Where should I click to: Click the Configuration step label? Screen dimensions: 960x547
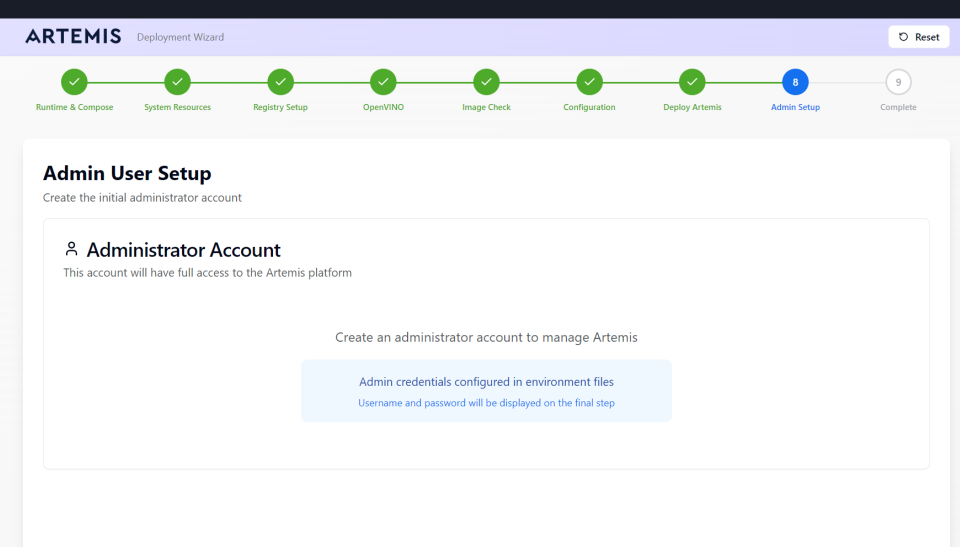point(590,107)
